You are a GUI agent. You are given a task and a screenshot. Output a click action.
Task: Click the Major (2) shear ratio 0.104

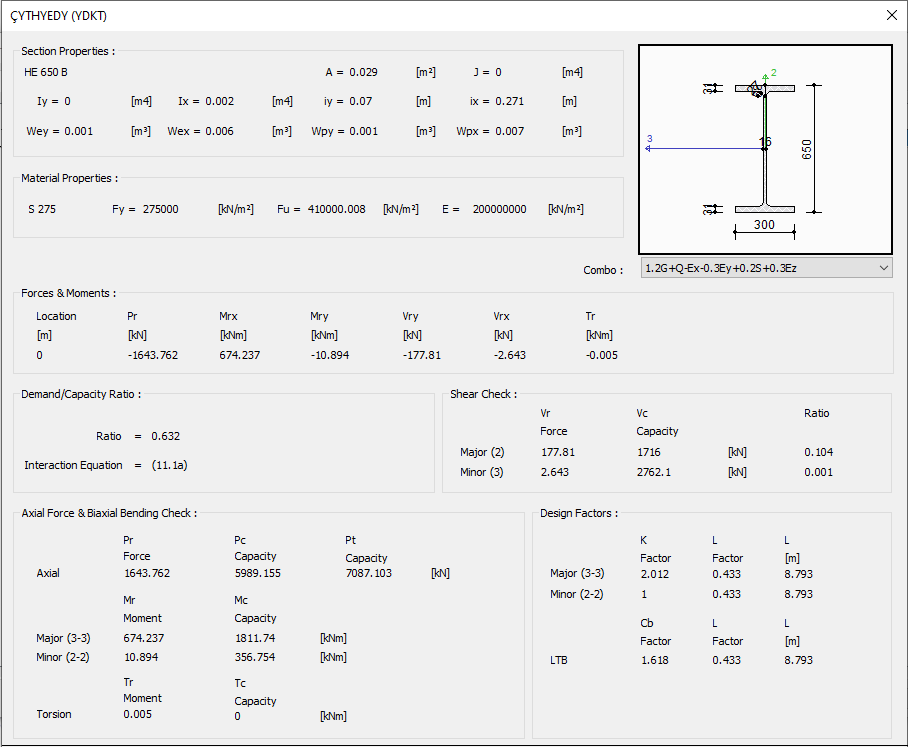(x=818, y=452)
